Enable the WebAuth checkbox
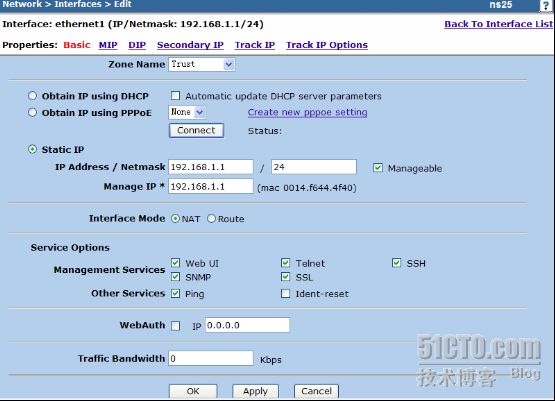This screenshot has width=555, height=401. 175,326
